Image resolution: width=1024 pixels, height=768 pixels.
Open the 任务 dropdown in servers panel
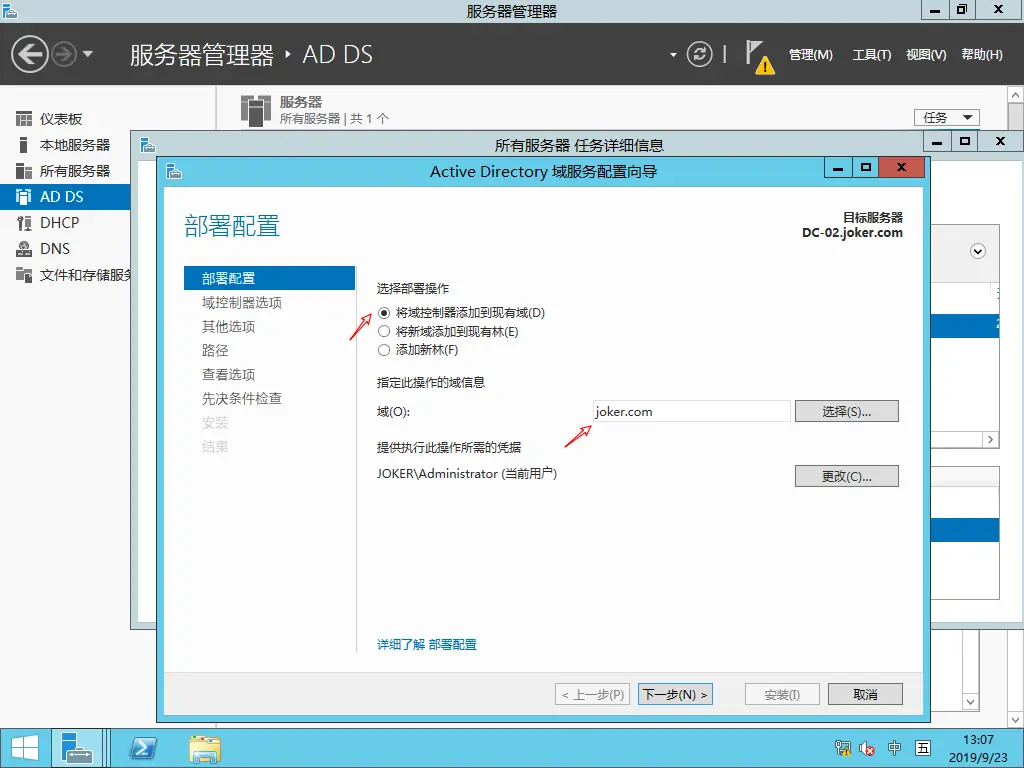(946, 118)
